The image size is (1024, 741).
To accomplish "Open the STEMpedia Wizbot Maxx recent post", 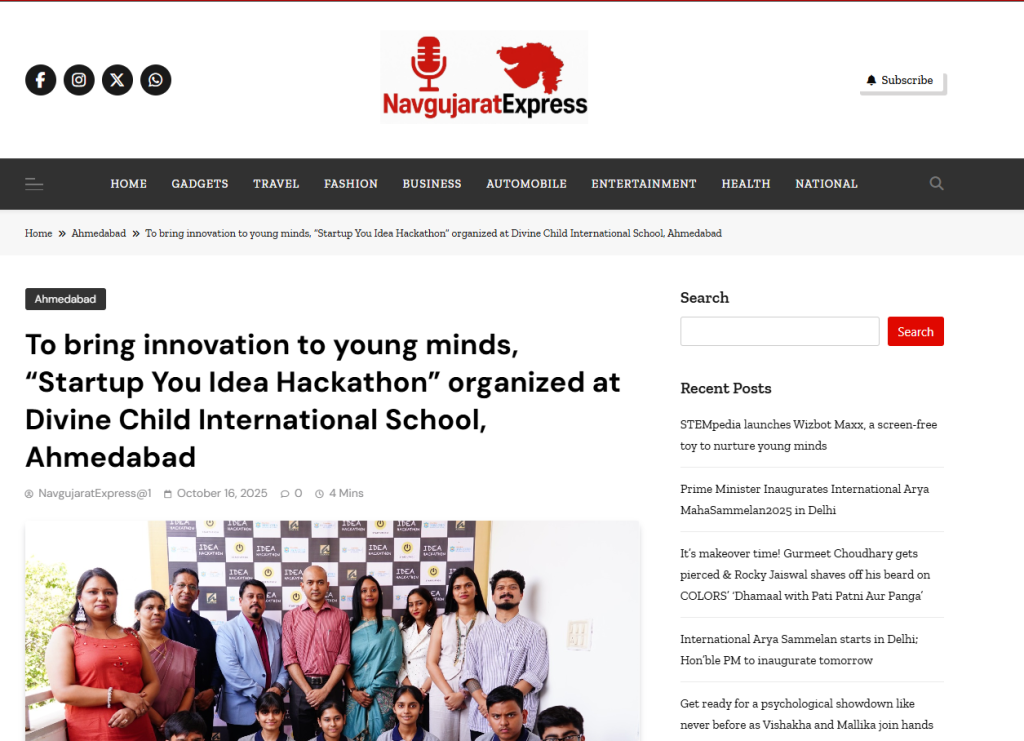I will point(808,435).
